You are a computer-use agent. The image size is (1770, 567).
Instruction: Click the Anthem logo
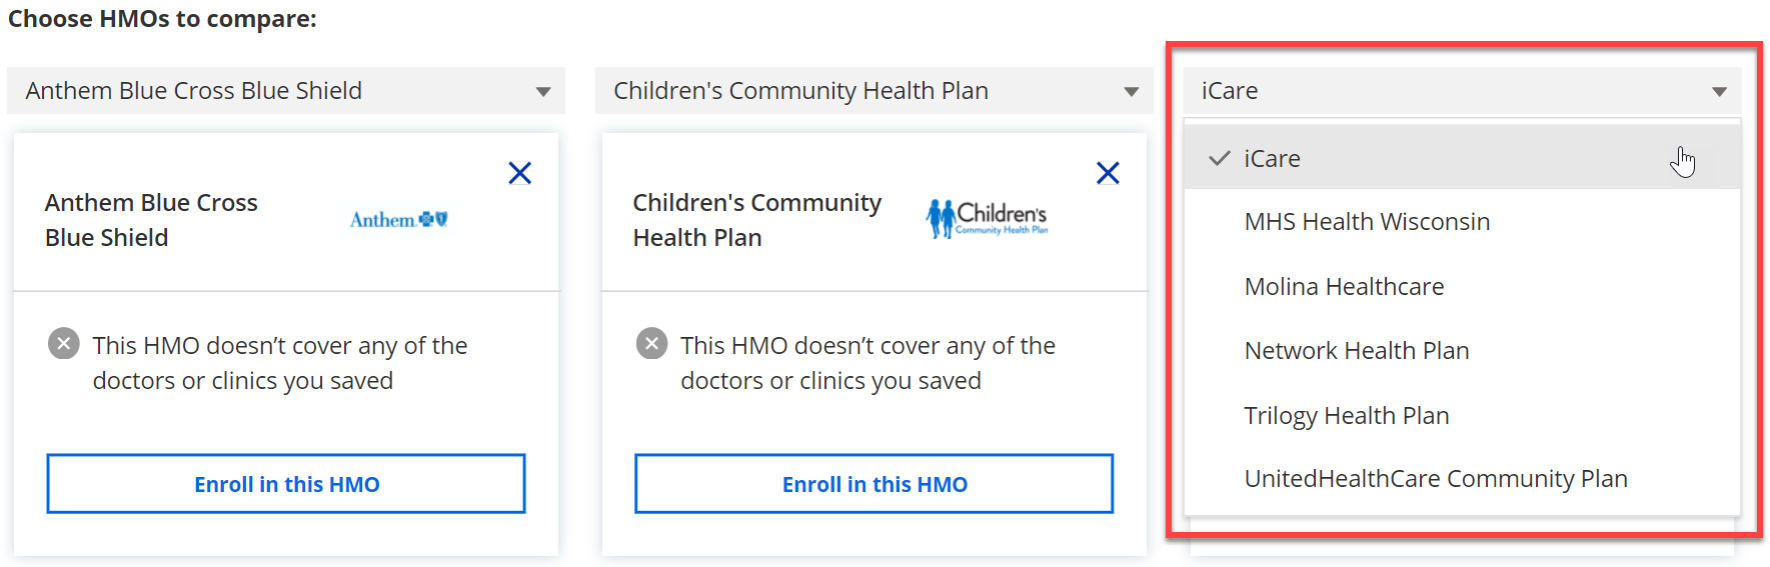pyautogui.click(x=398, y=219)
